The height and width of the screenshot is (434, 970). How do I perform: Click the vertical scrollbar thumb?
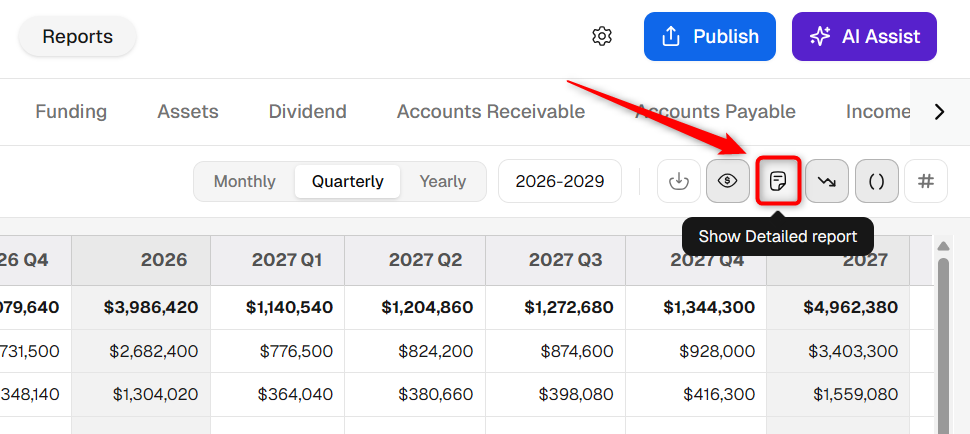coord(943,346)
